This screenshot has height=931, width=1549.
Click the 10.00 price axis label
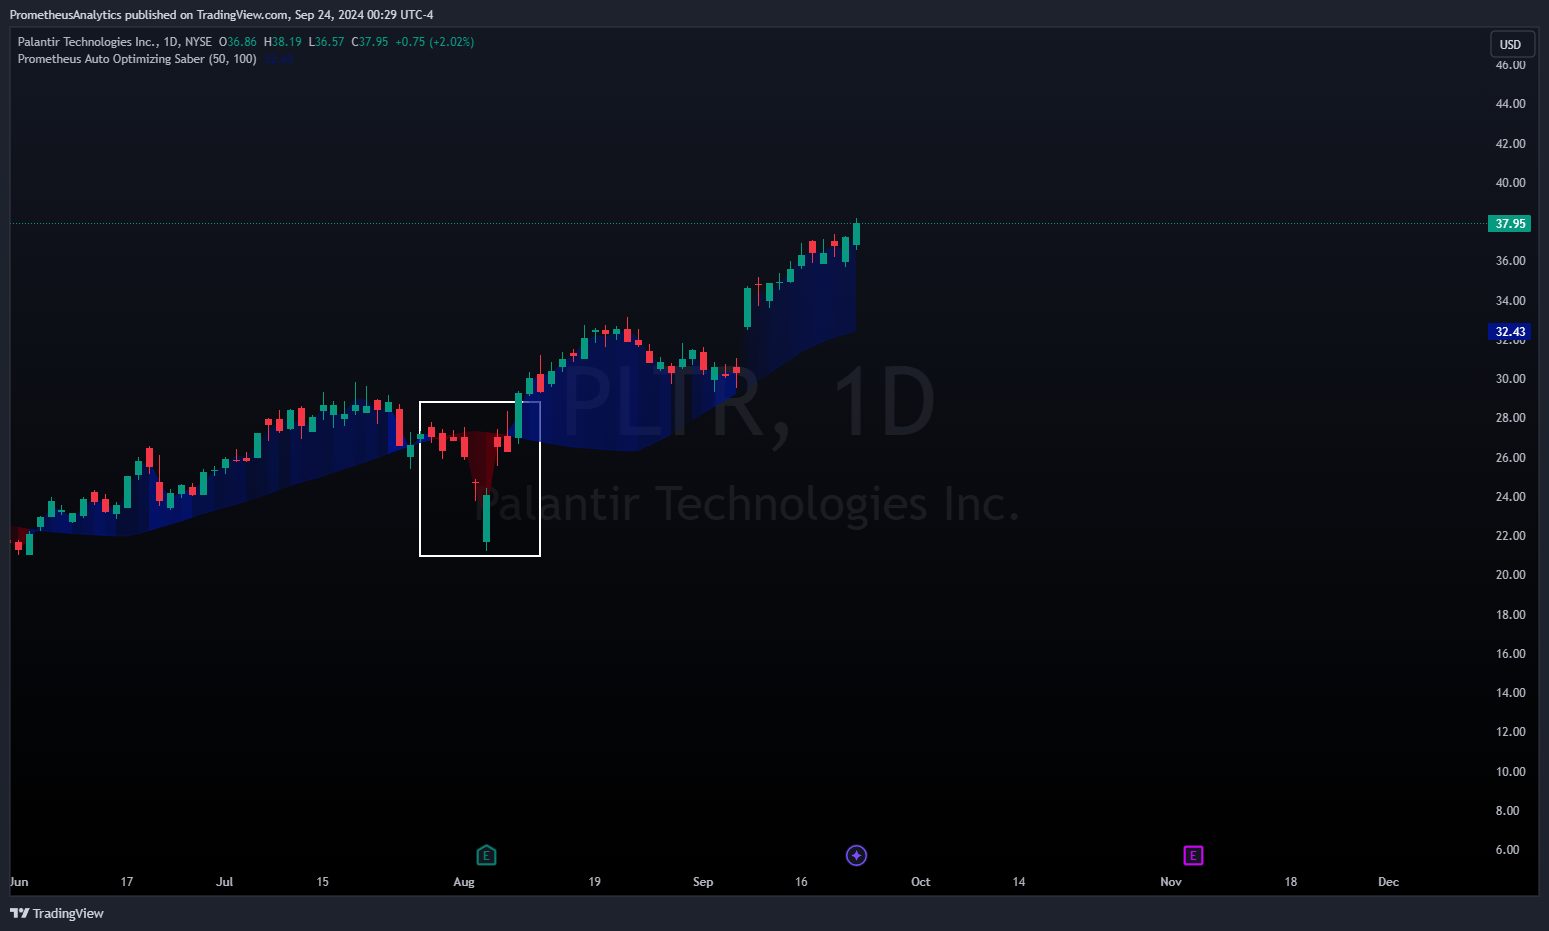(1510, 772)
